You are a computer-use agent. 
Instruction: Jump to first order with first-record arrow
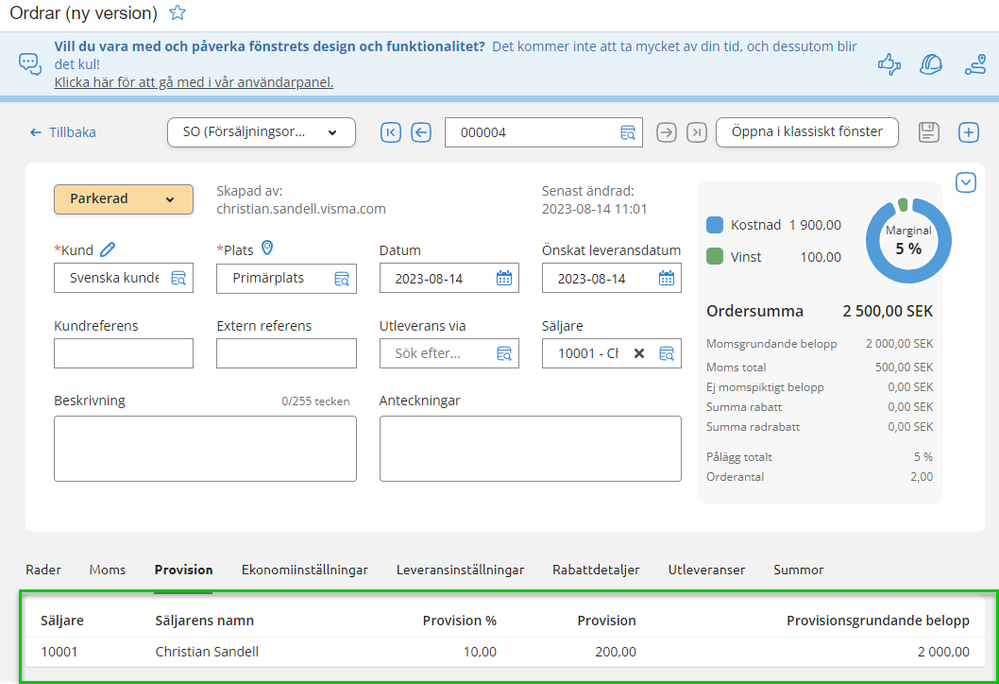[391, 132]
